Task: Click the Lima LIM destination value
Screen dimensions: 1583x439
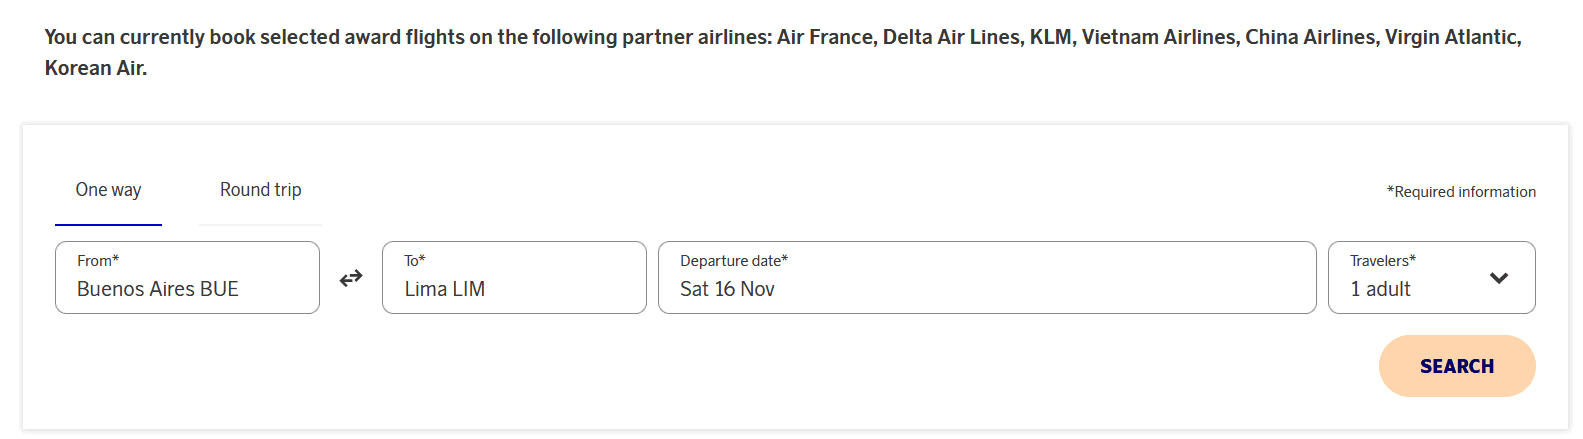Action: (444, 289)
